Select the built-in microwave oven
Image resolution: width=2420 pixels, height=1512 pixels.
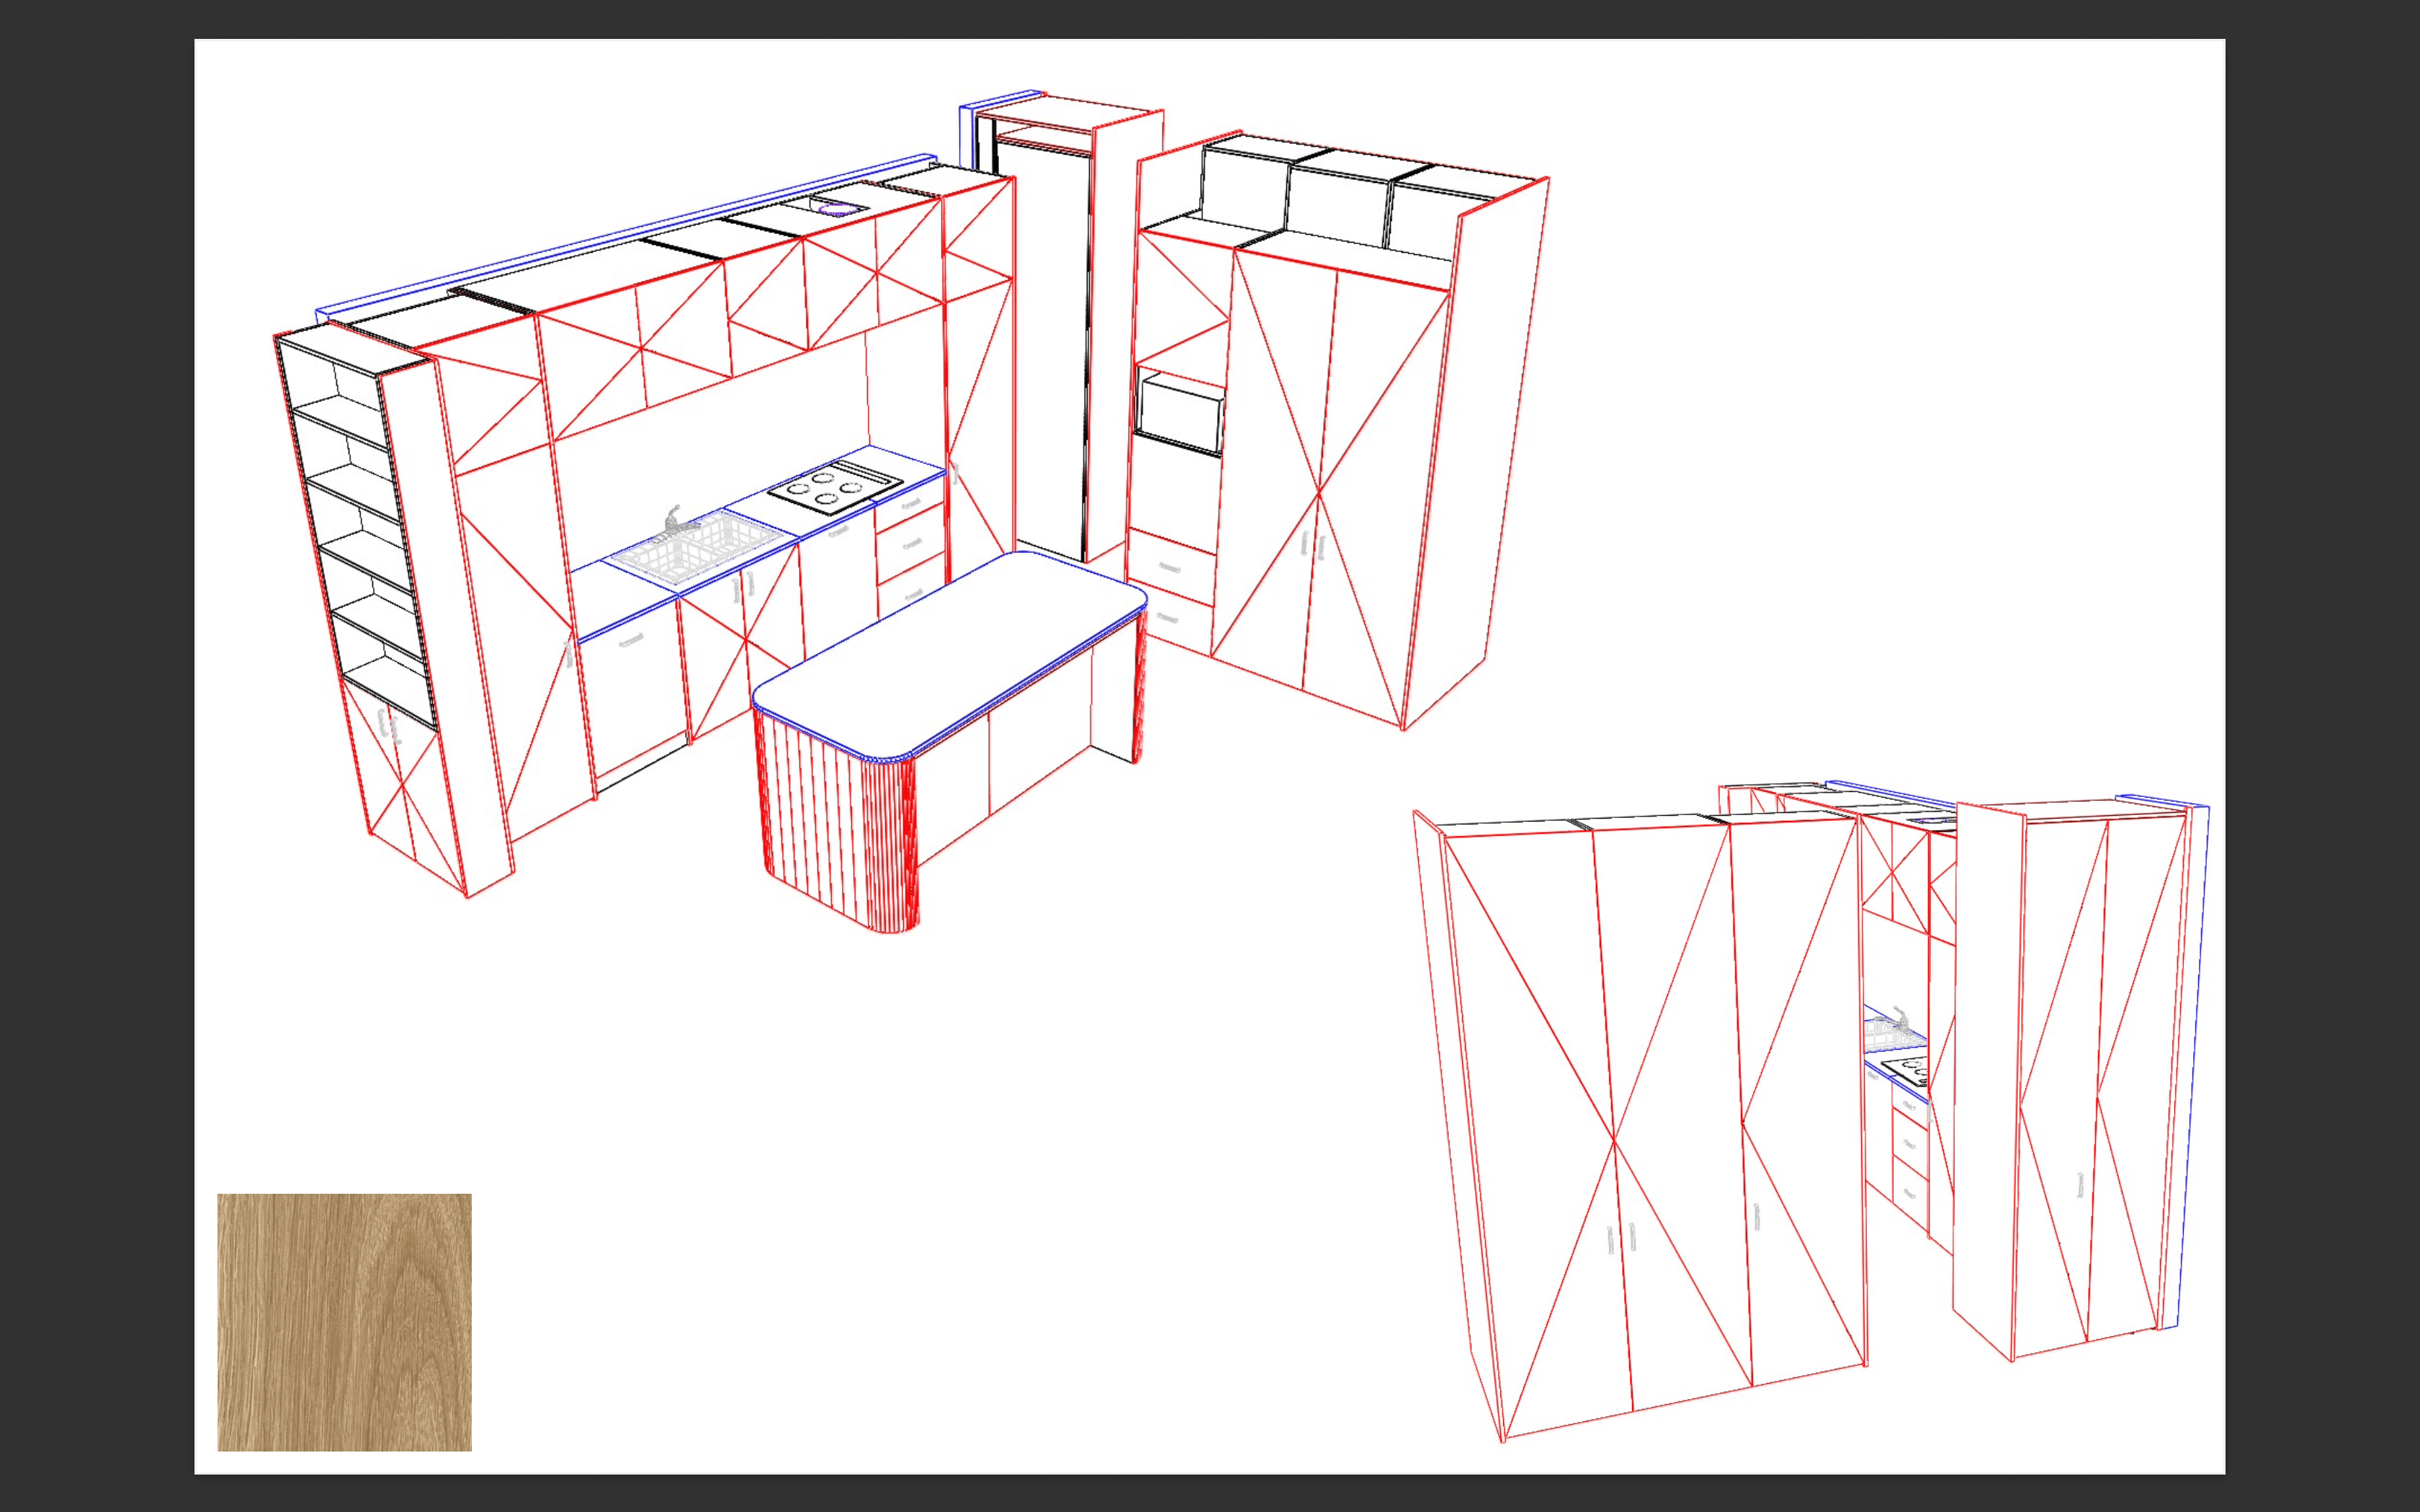(x=1180, y=413)
